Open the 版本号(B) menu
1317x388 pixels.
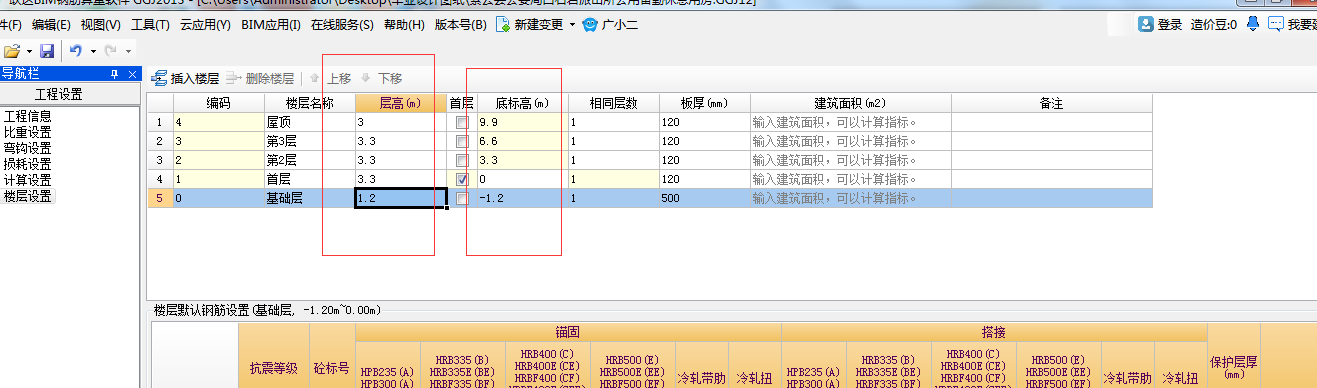click(x=461, y=24)
